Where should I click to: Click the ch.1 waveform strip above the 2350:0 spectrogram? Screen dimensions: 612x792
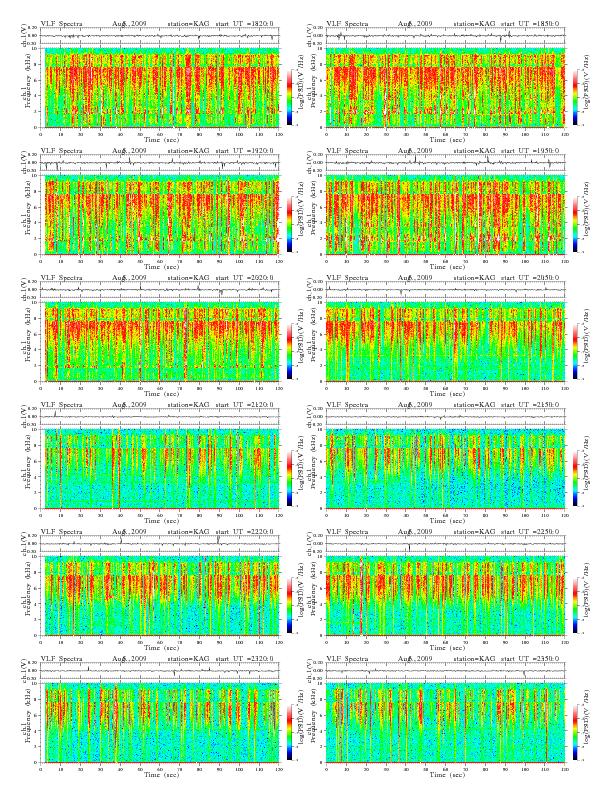click(445, 671)
